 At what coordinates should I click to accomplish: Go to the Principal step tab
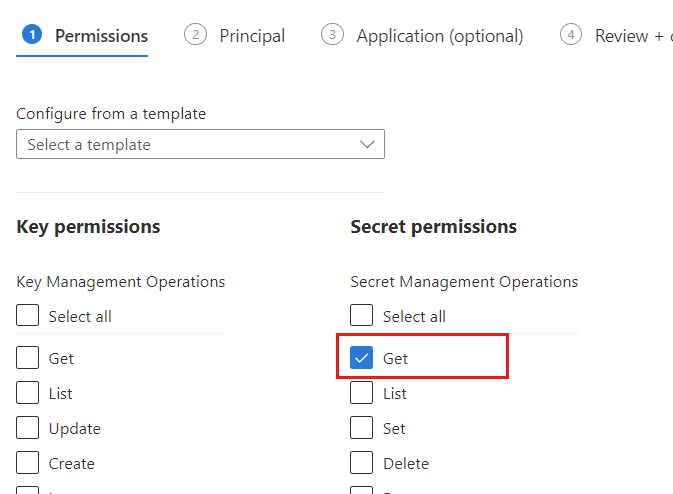coord(252,36)
